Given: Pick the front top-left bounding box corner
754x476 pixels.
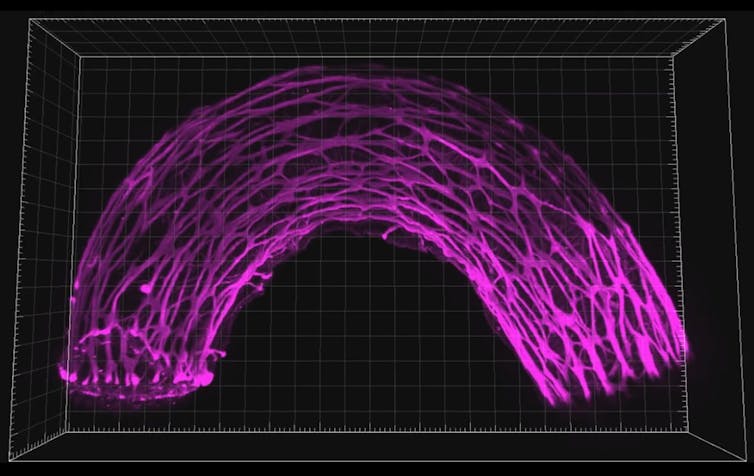Looking at the screenshot, I should [33, 19].
